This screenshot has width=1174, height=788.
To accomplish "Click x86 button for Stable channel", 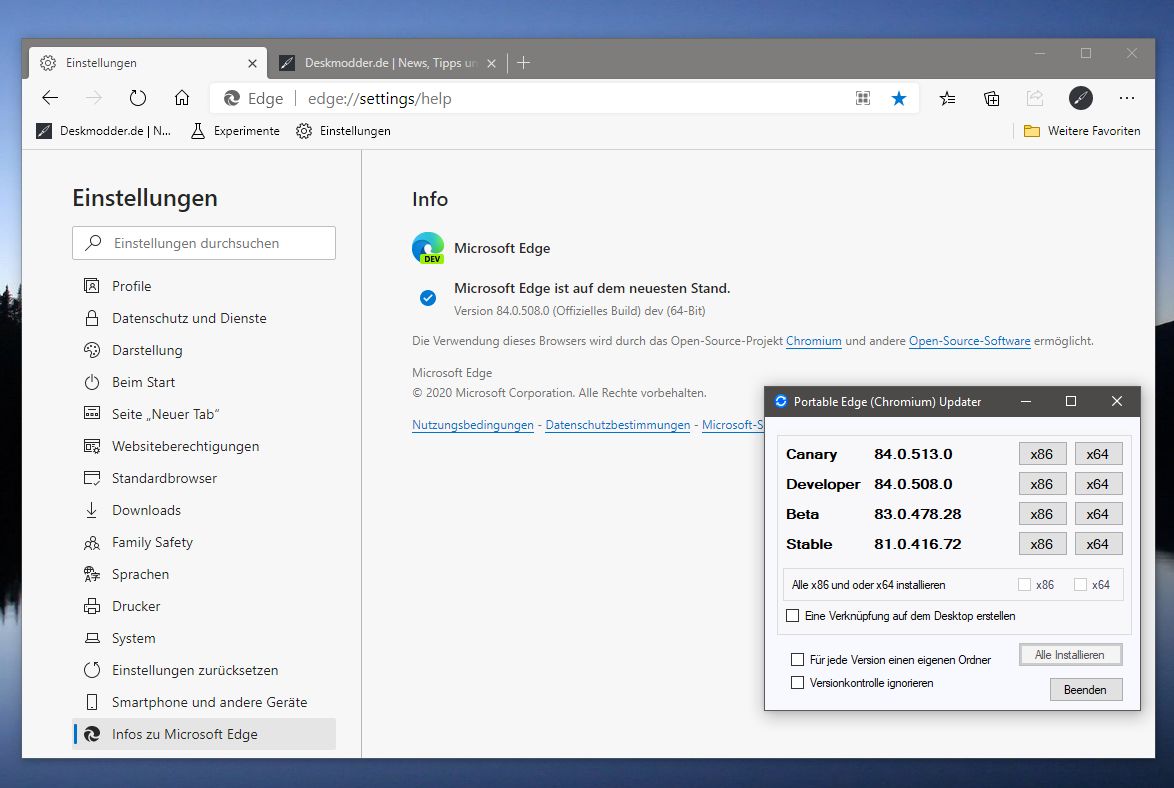I will coord(1042,544).
